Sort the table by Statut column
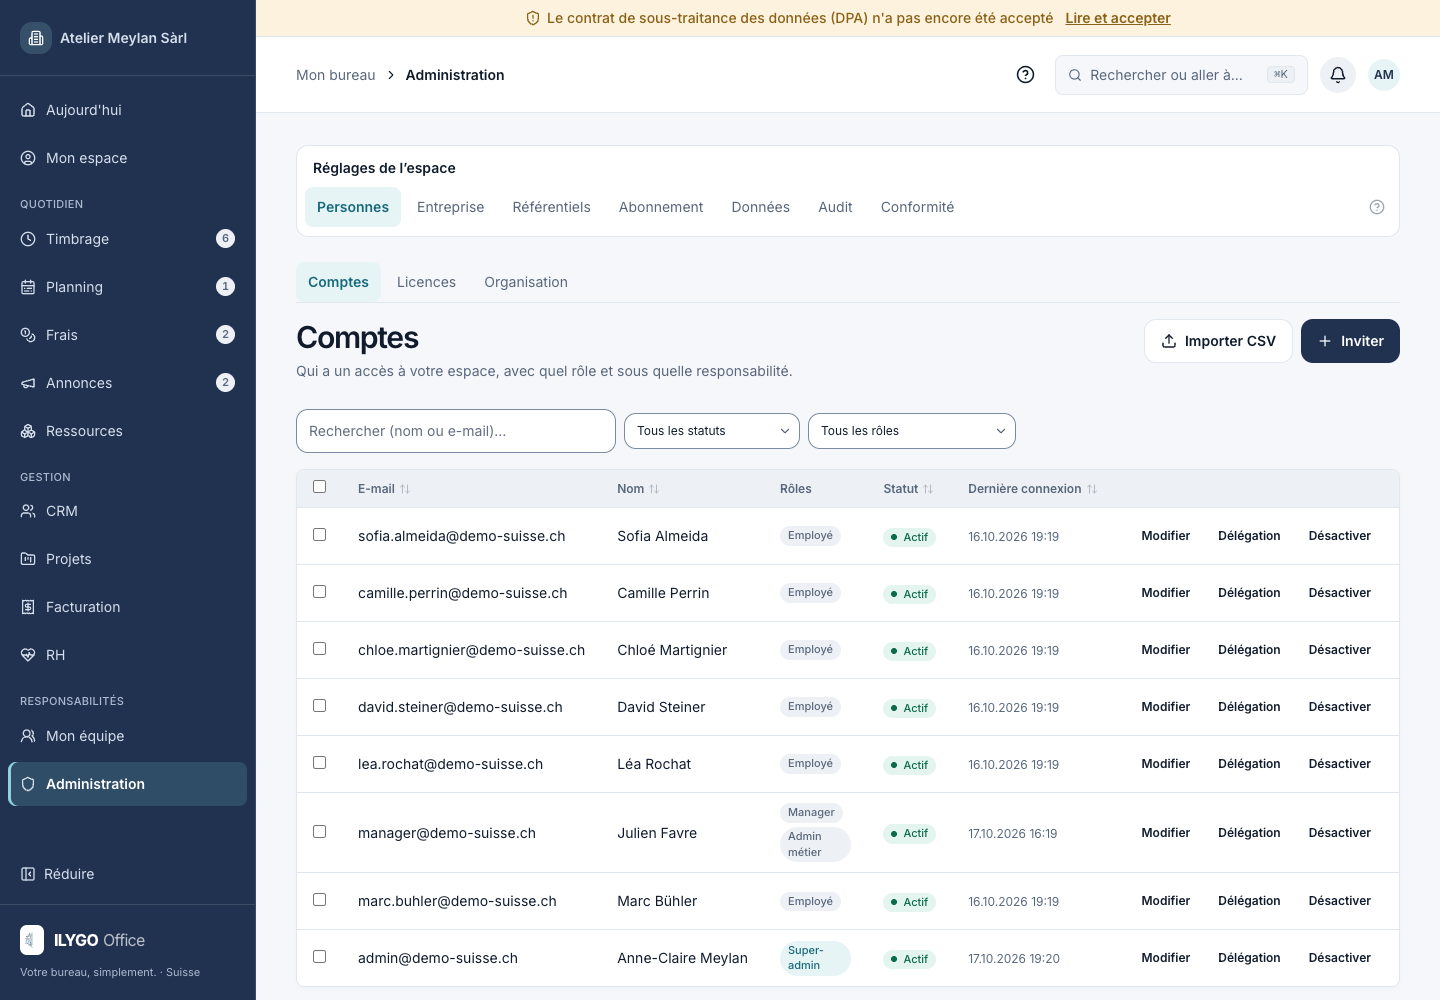 coord(908,489)
